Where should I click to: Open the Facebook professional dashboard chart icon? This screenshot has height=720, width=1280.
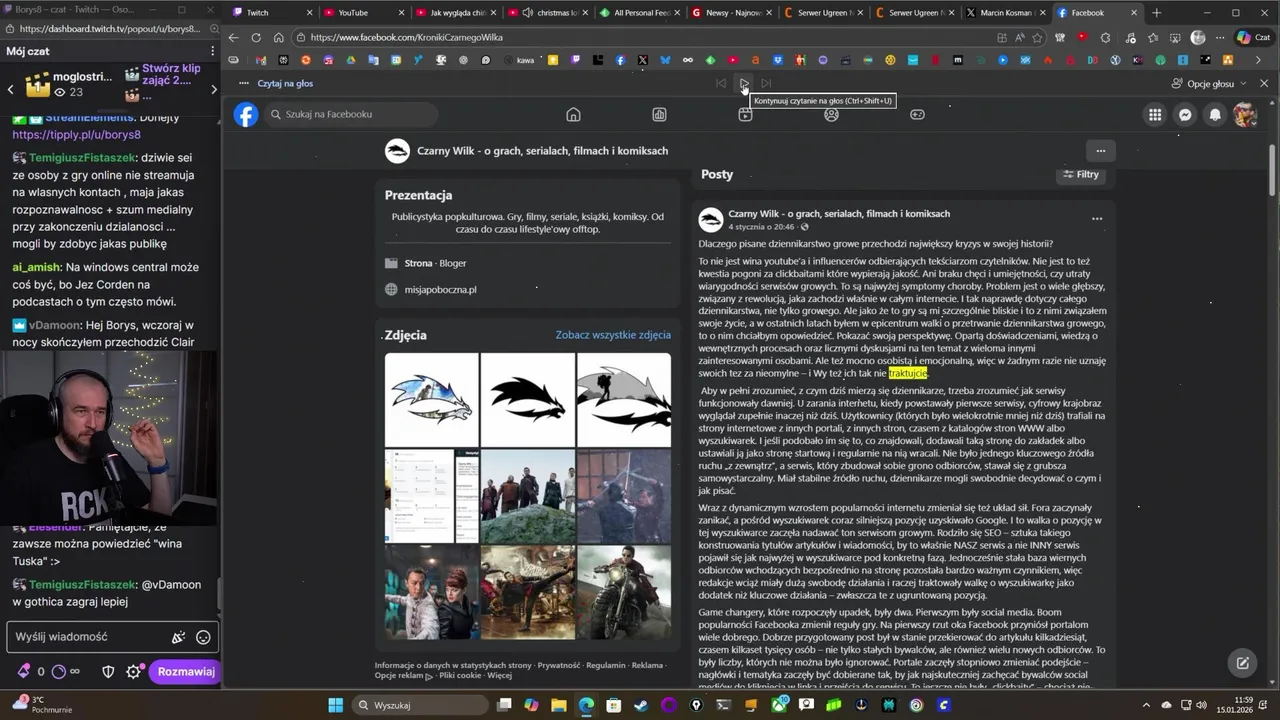tap(659, 114)
